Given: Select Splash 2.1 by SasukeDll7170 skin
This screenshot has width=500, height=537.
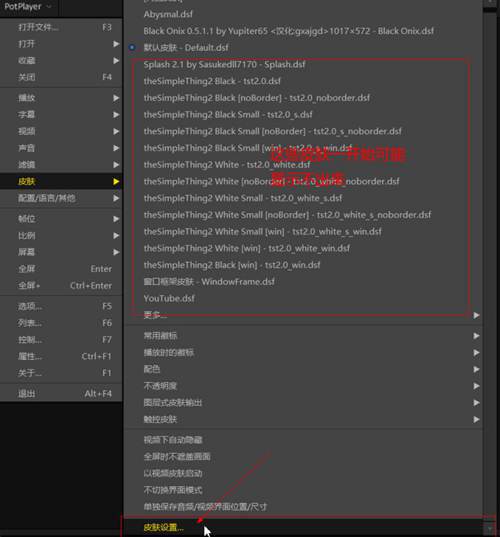Looking at the screenshot, I should click(x=303, y=64).
